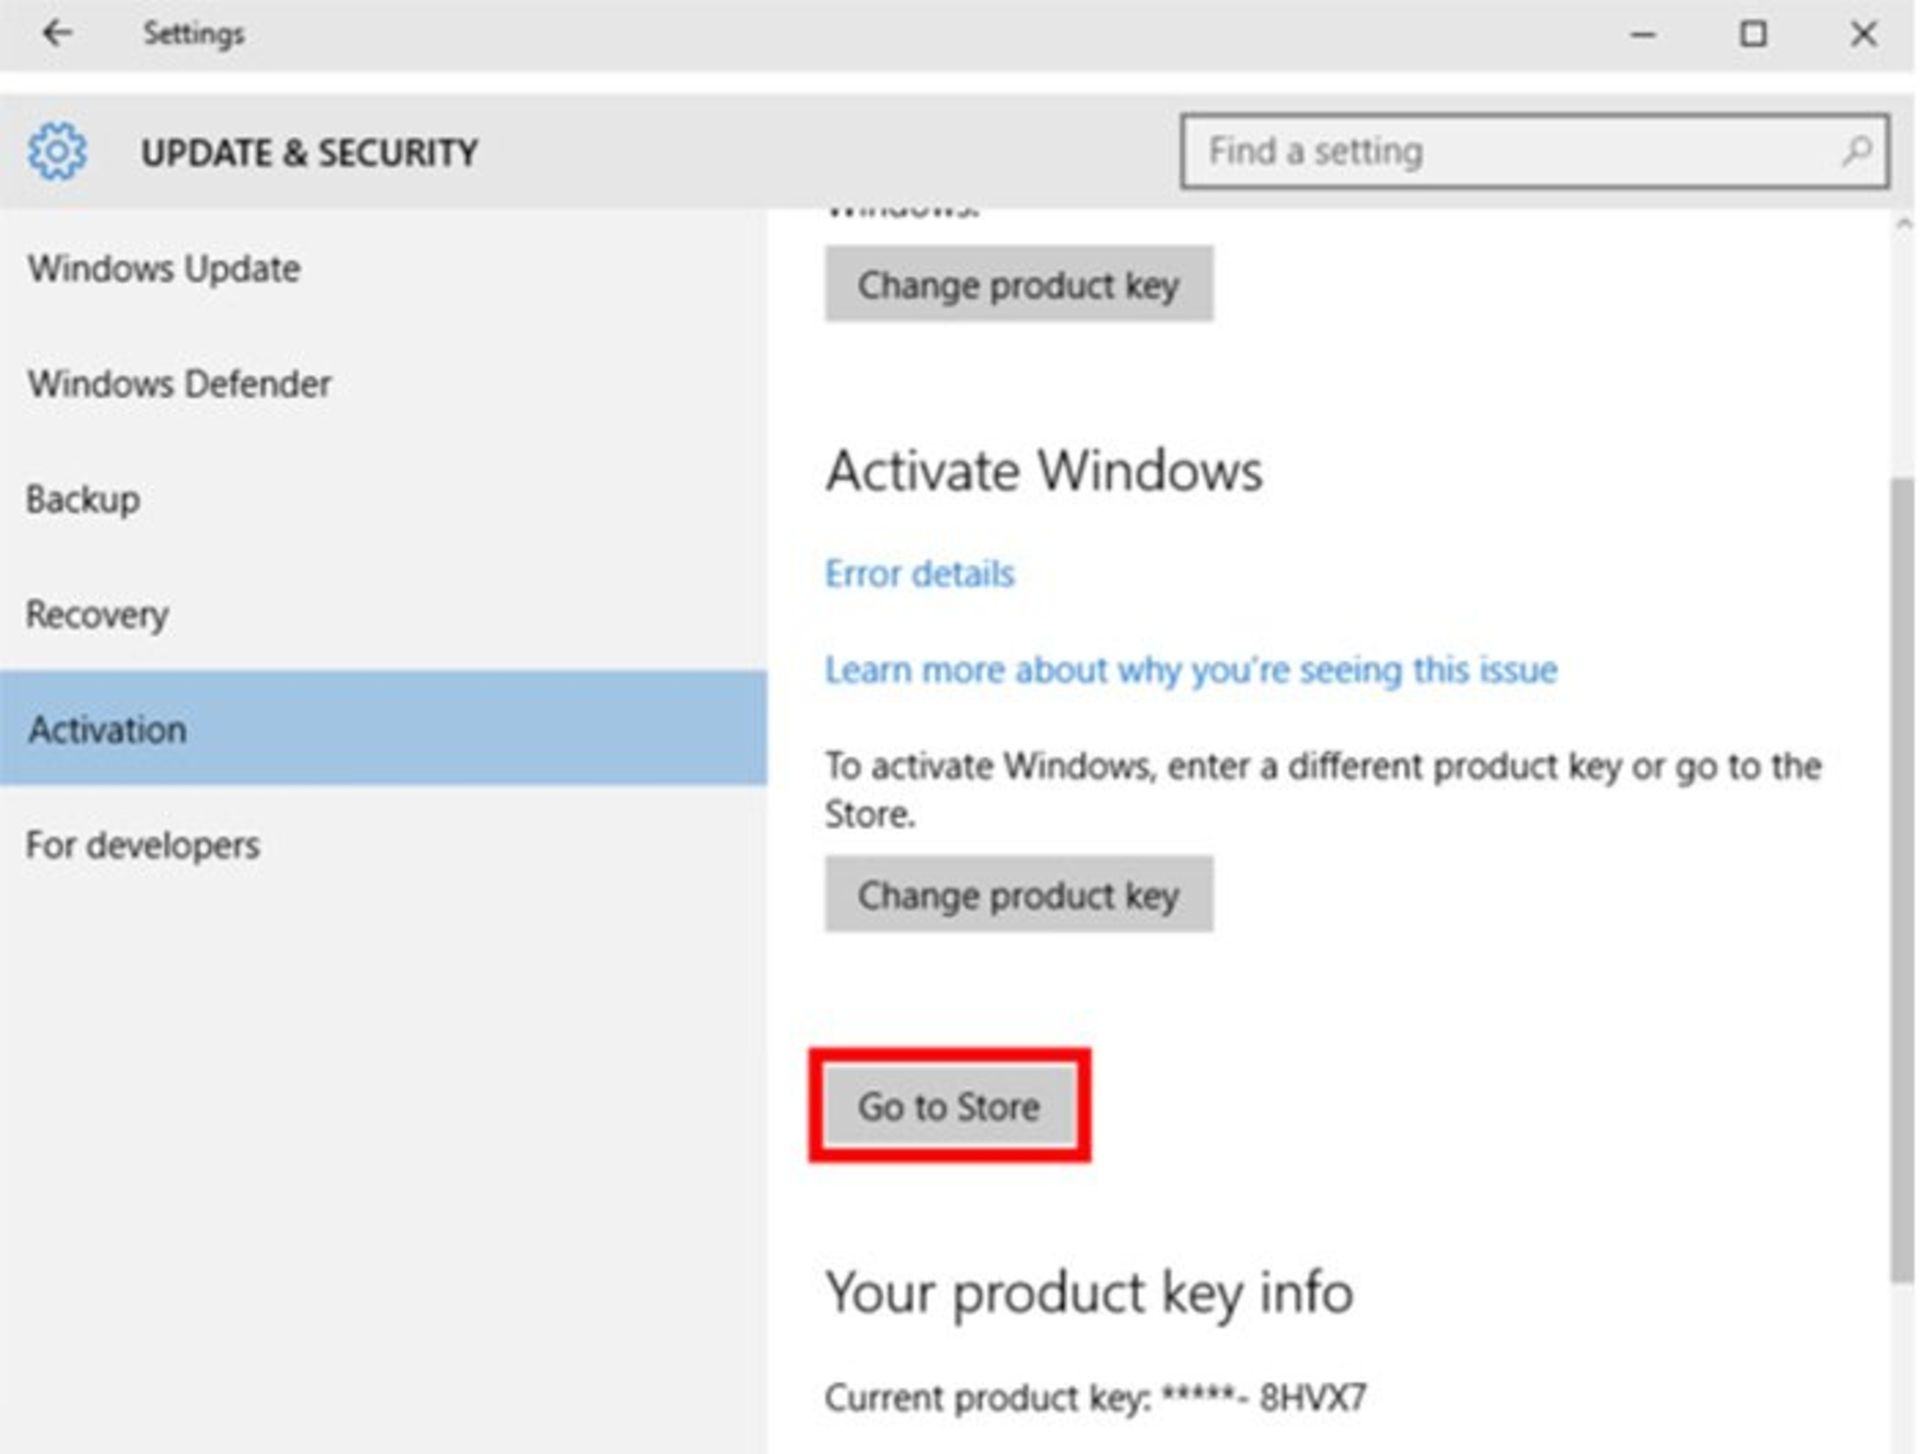
Task: Open the Error details link
Action: pyautogui.click(x=918, y=572)
